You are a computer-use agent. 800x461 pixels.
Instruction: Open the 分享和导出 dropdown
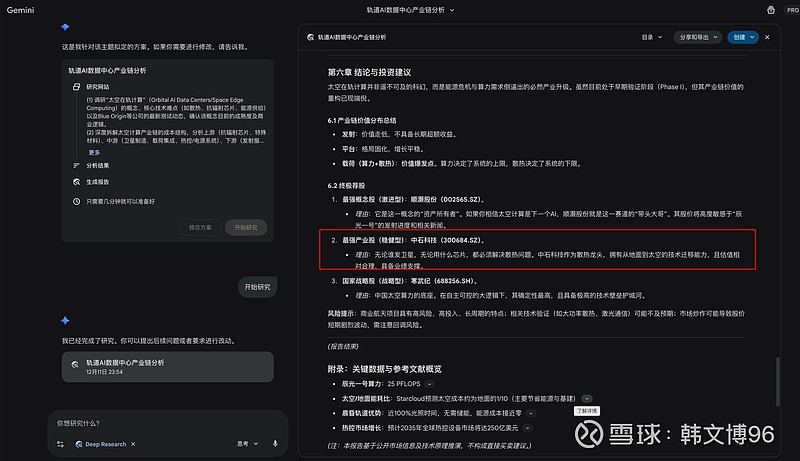(698, 37)
